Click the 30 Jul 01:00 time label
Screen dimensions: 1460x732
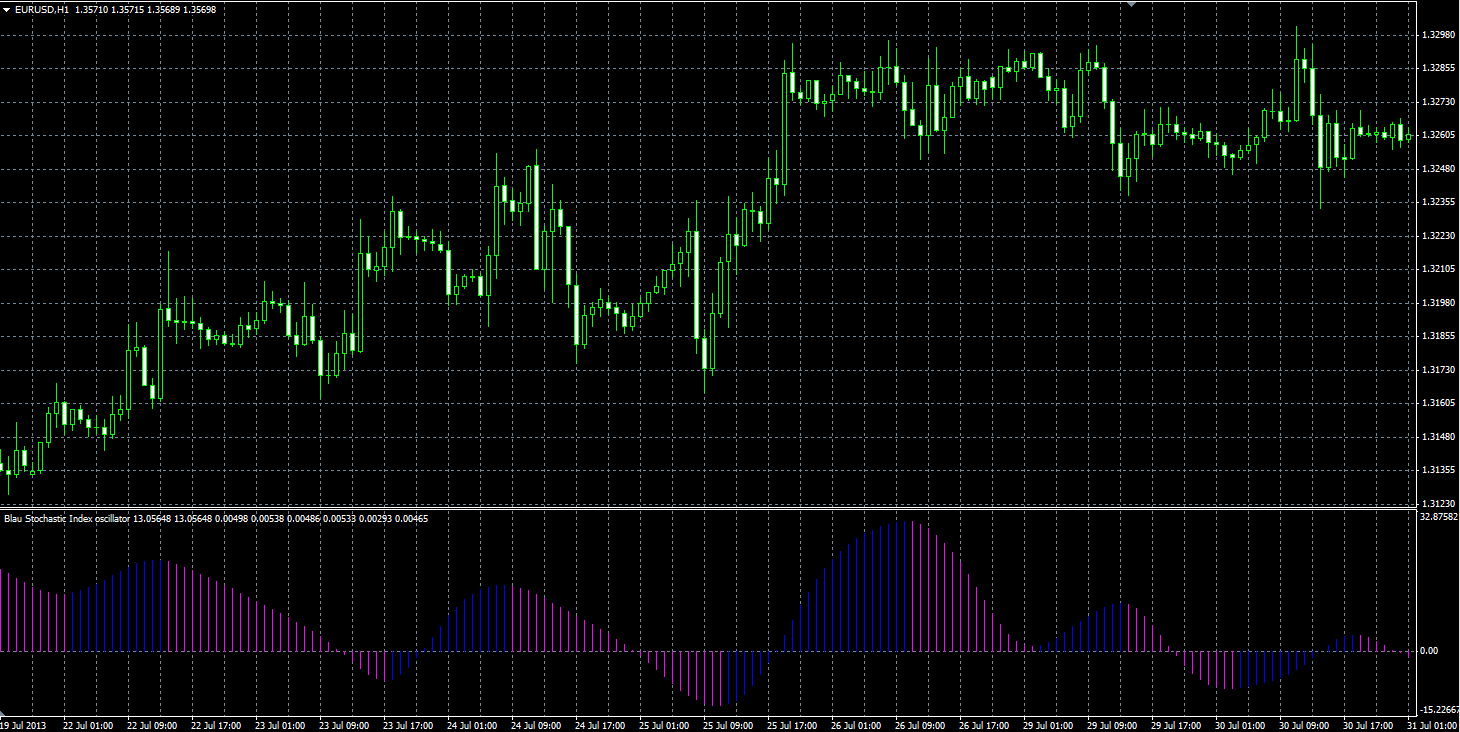(x=1240, y=725)
